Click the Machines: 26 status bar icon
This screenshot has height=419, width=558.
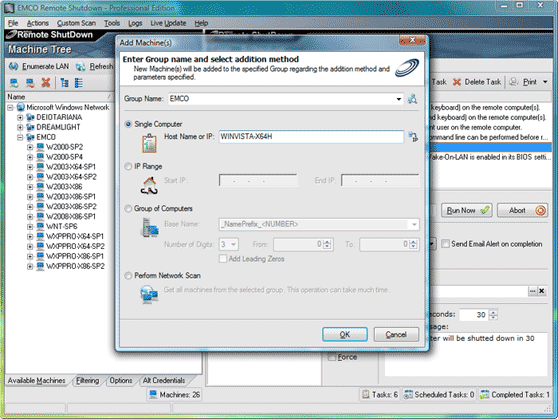click(x=153, y=394)
